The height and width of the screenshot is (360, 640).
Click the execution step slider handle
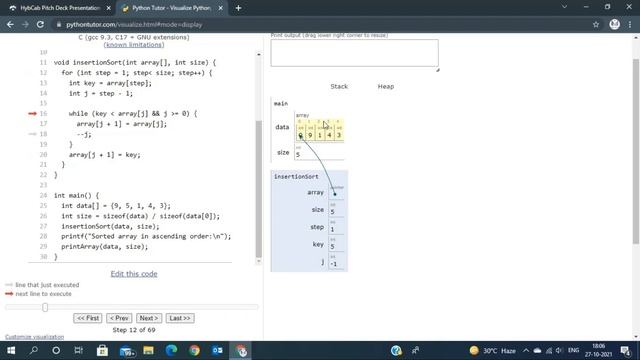coord(45,307)
